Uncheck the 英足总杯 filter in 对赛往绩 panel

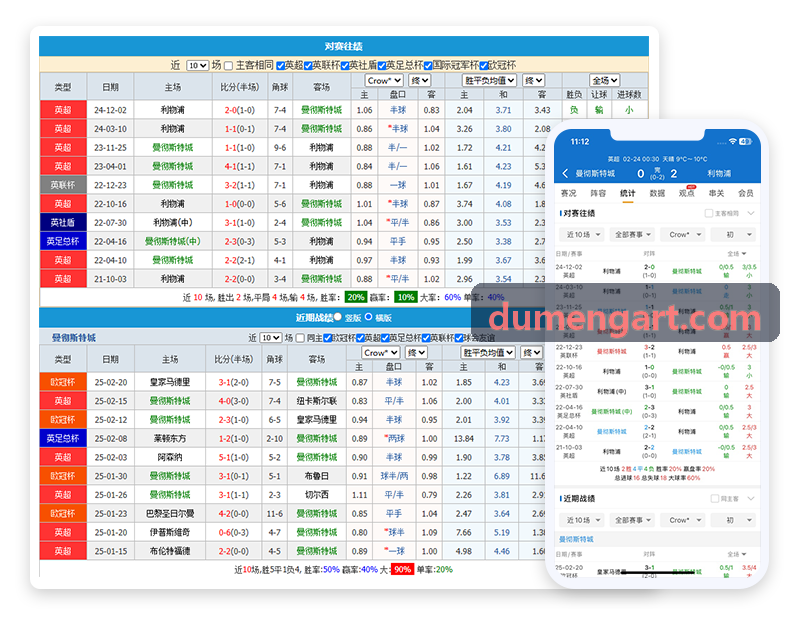[x=382, y=66]
